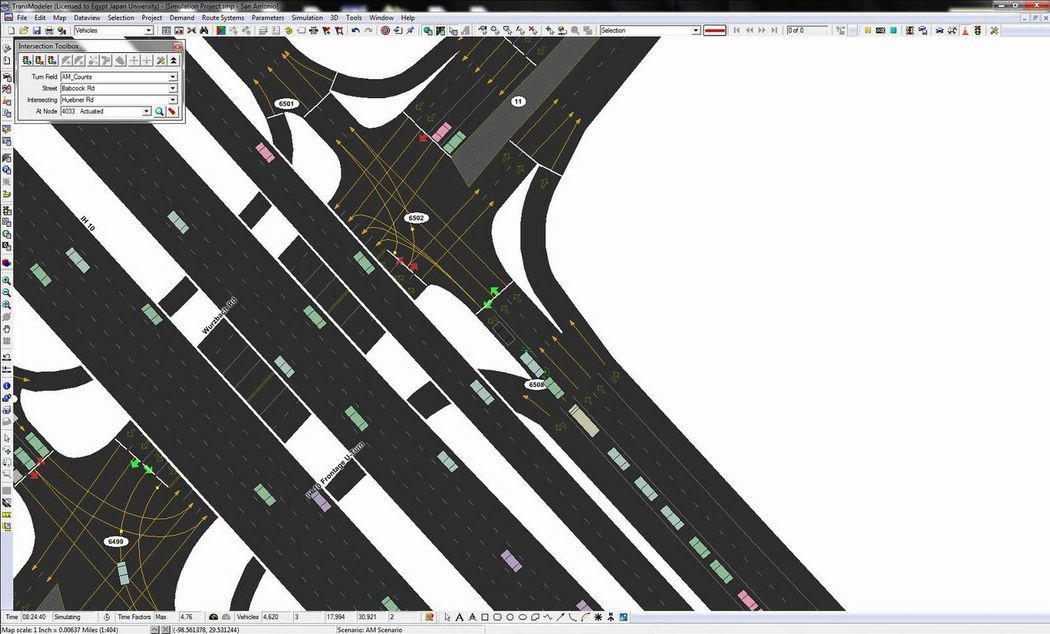
Task: Click the red line style swatch
Action: tap(715, 31)
